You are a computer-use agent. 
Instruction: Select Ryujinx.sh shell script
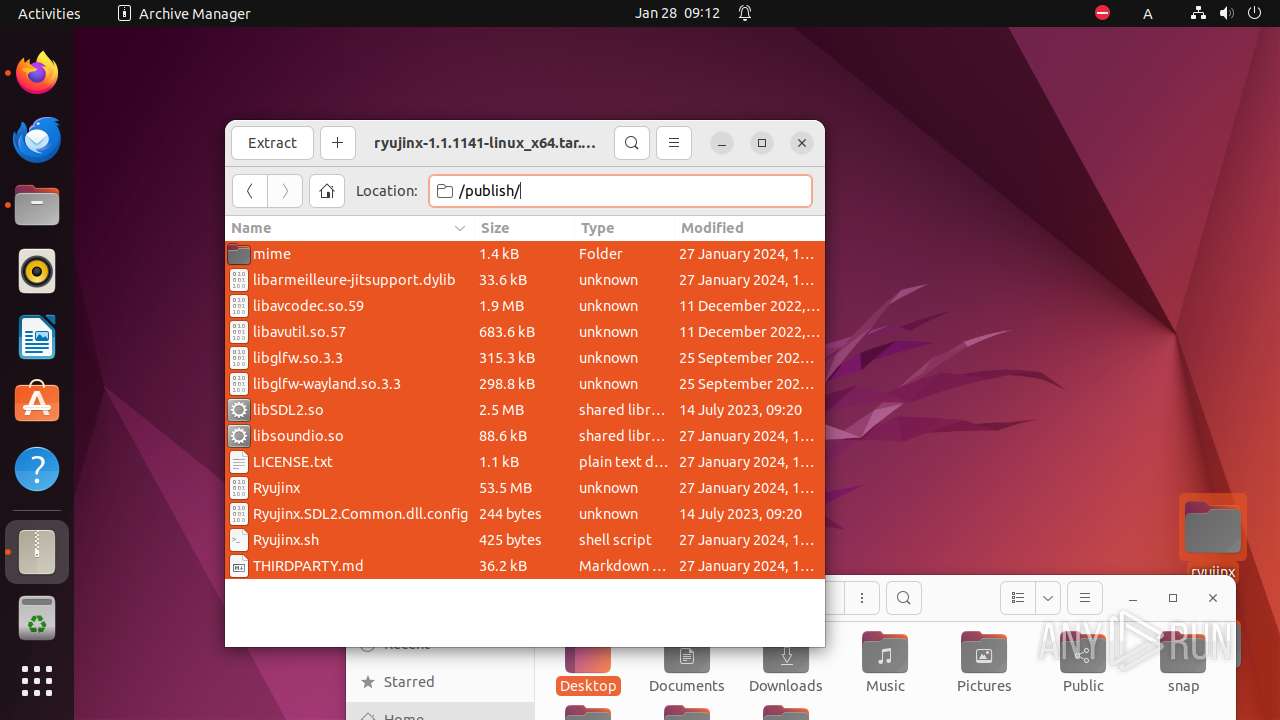pyautogui.click(x=525, y=540)
